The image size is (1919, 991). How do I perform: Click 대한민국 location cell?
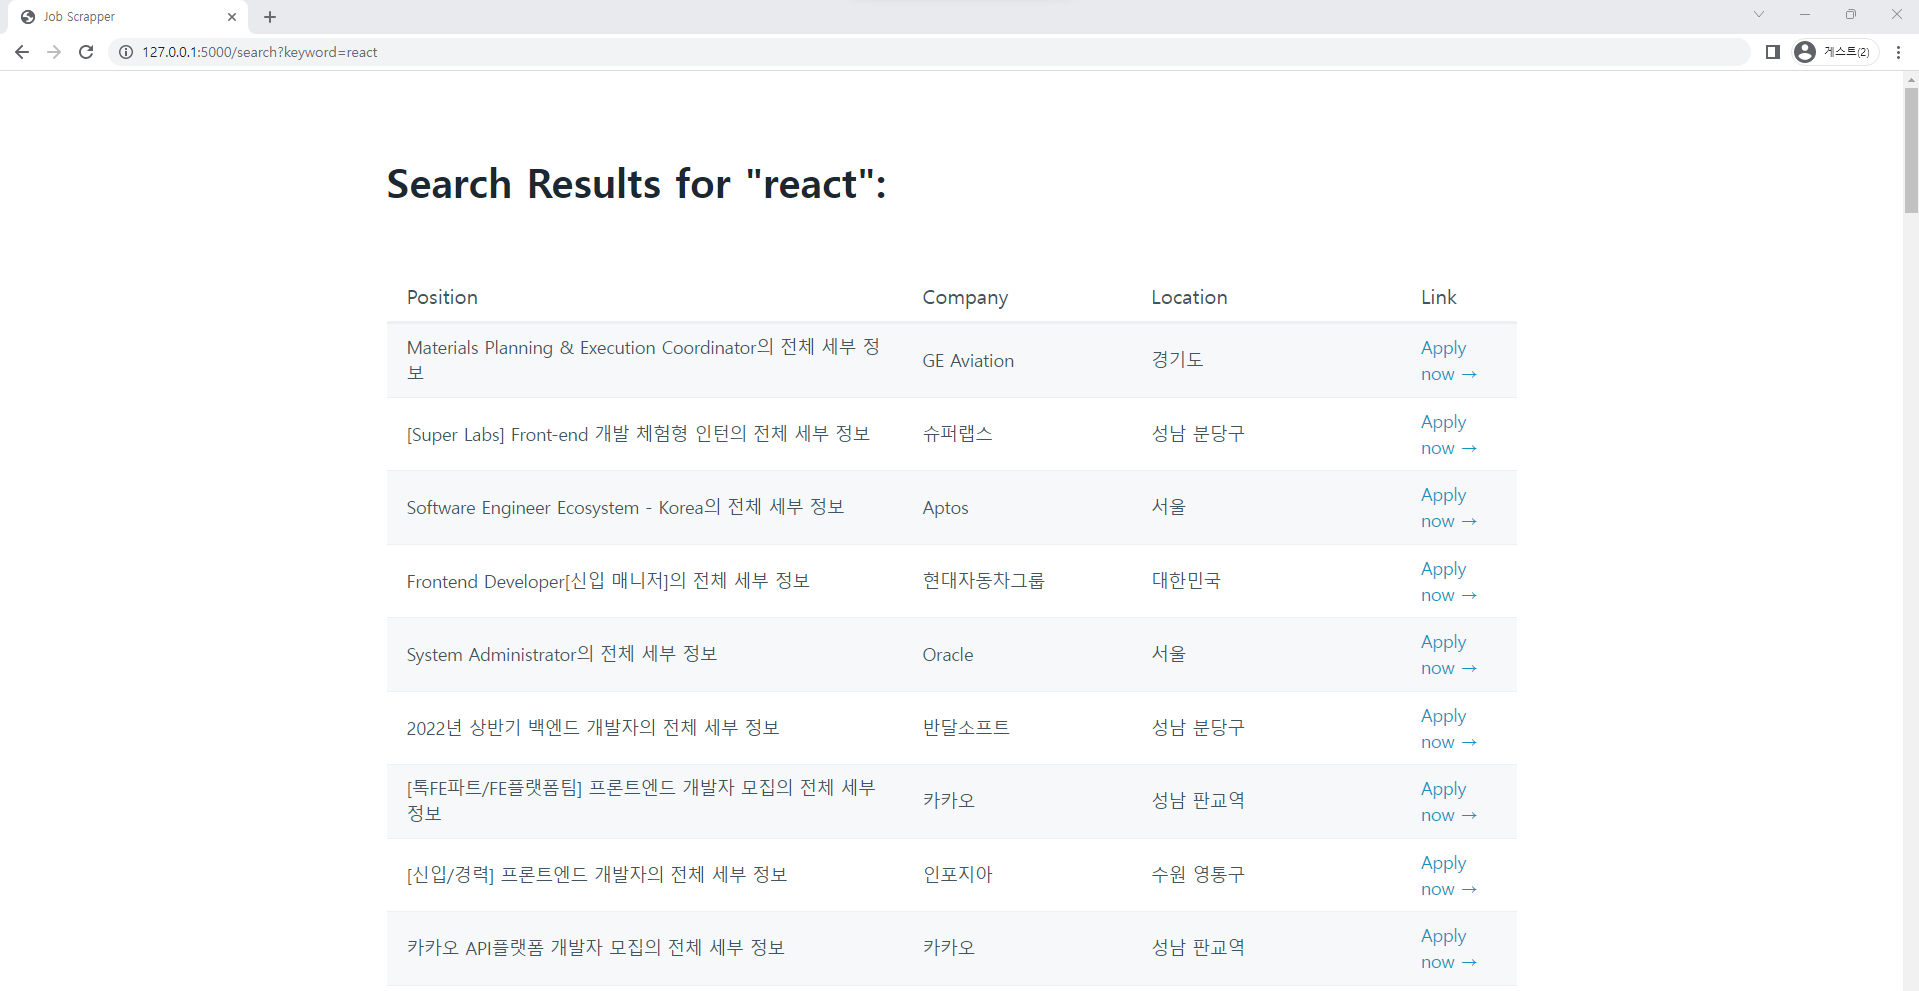[x=1186, y=581]
